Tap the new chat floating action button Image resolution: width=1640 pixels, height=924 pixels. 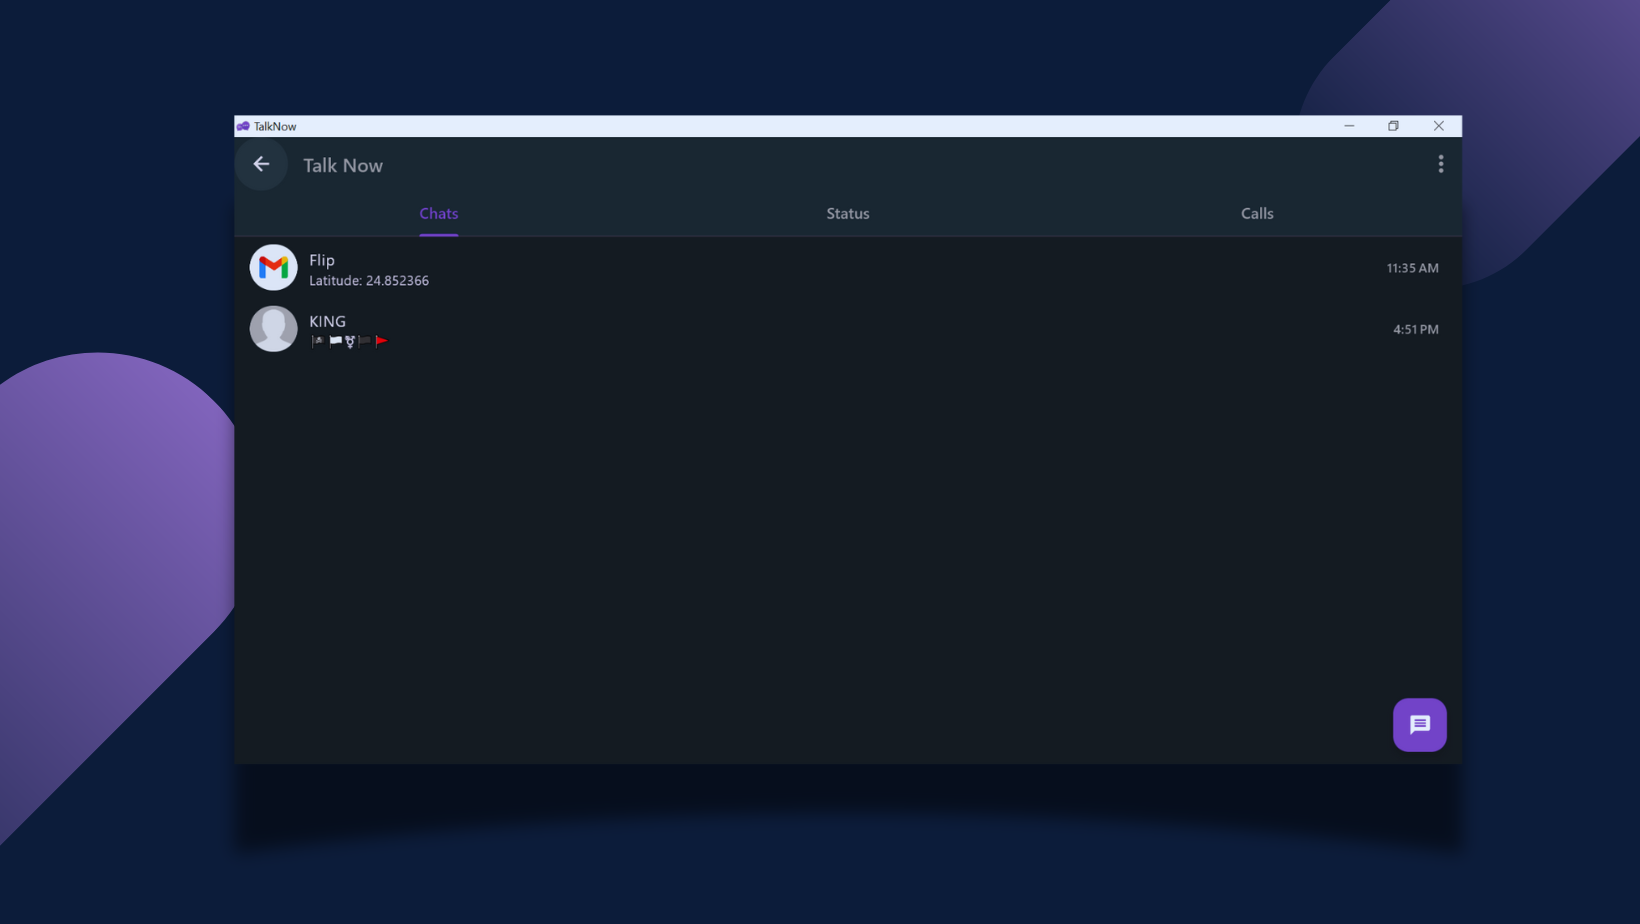(x=1419, y=724)
